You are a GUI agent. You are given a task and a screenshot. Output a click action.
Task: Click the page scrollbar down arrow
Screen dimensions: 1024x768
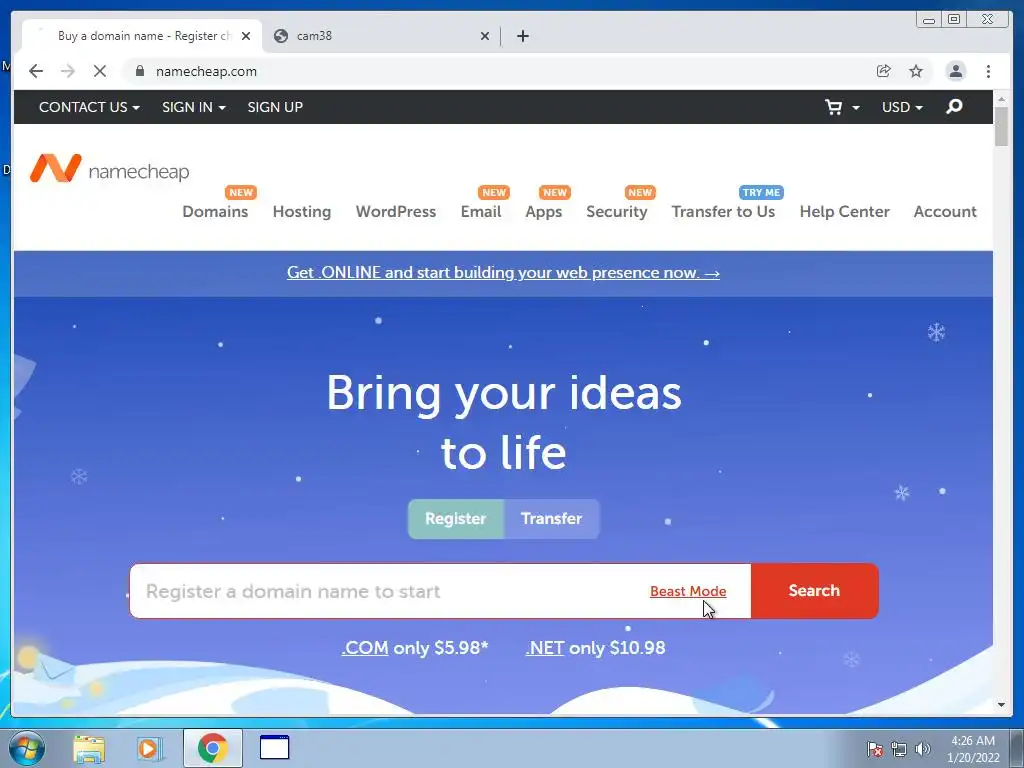1001,705
